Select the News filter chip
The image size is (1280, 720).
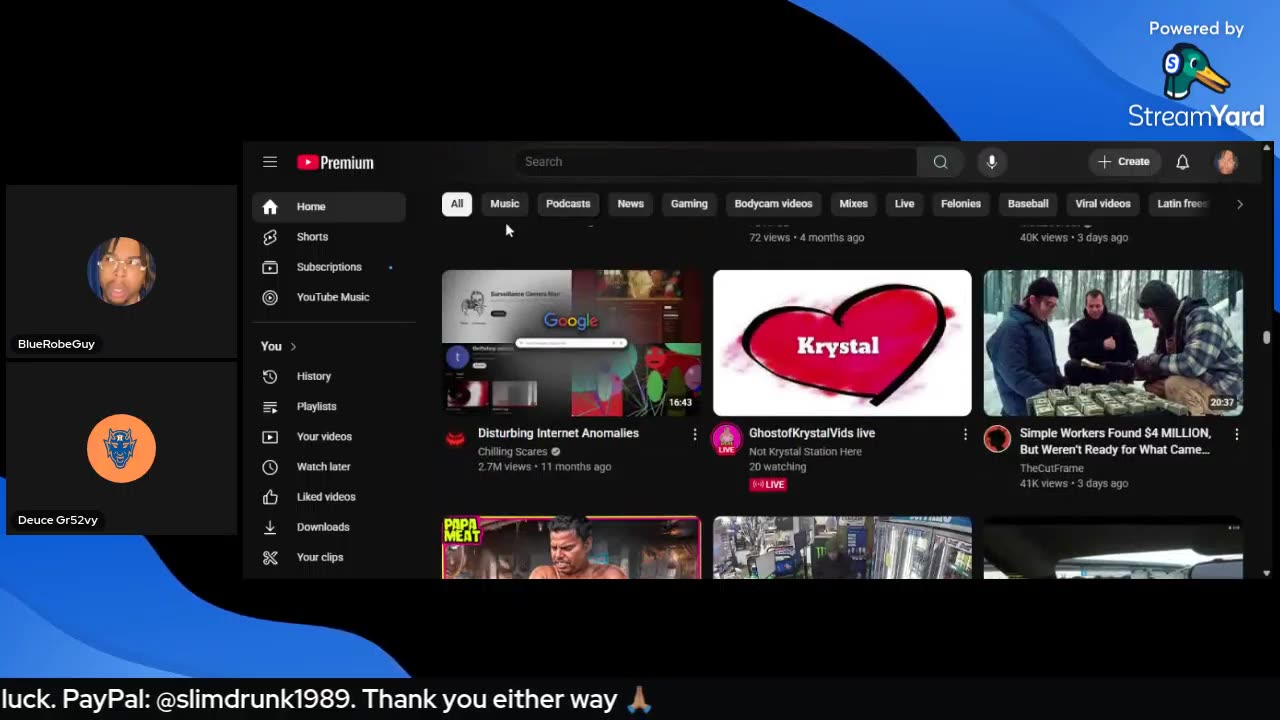coord(630,204)
